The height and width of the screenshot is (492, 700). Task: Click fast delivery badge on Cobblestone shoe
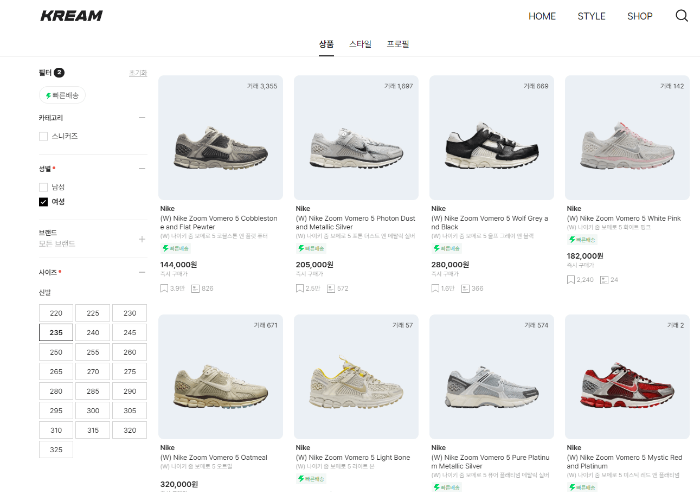point(175,248)
